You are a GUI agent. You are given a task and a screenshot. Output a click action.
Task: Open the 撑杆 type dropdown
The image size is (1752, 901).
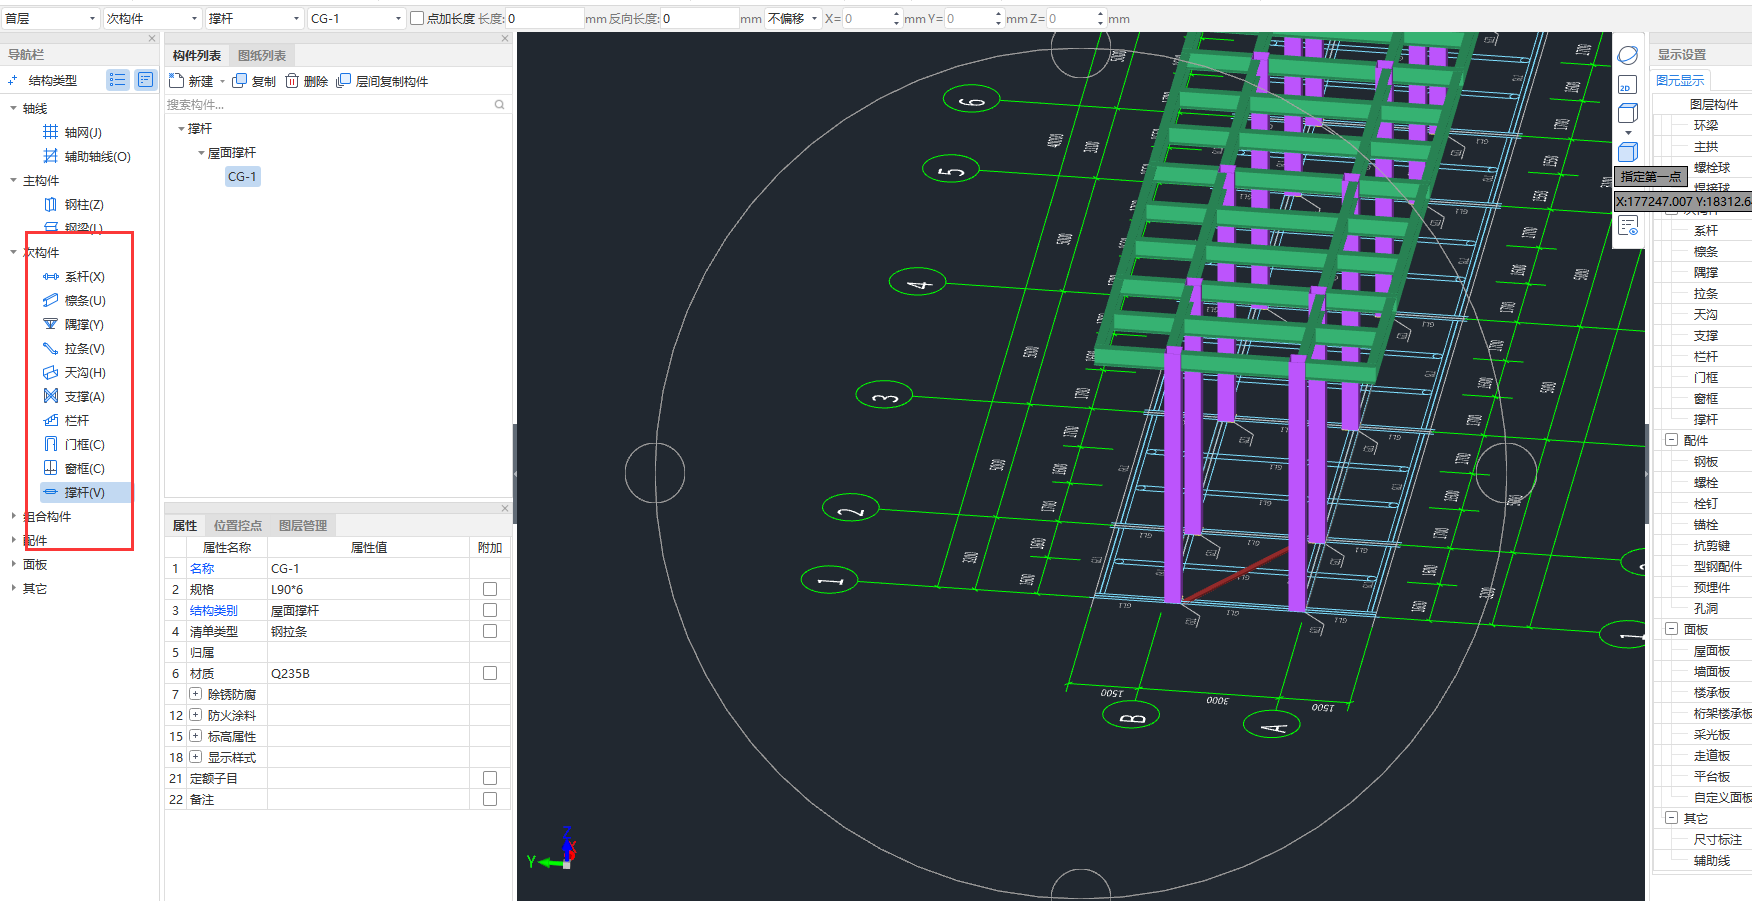pos(254,18)
